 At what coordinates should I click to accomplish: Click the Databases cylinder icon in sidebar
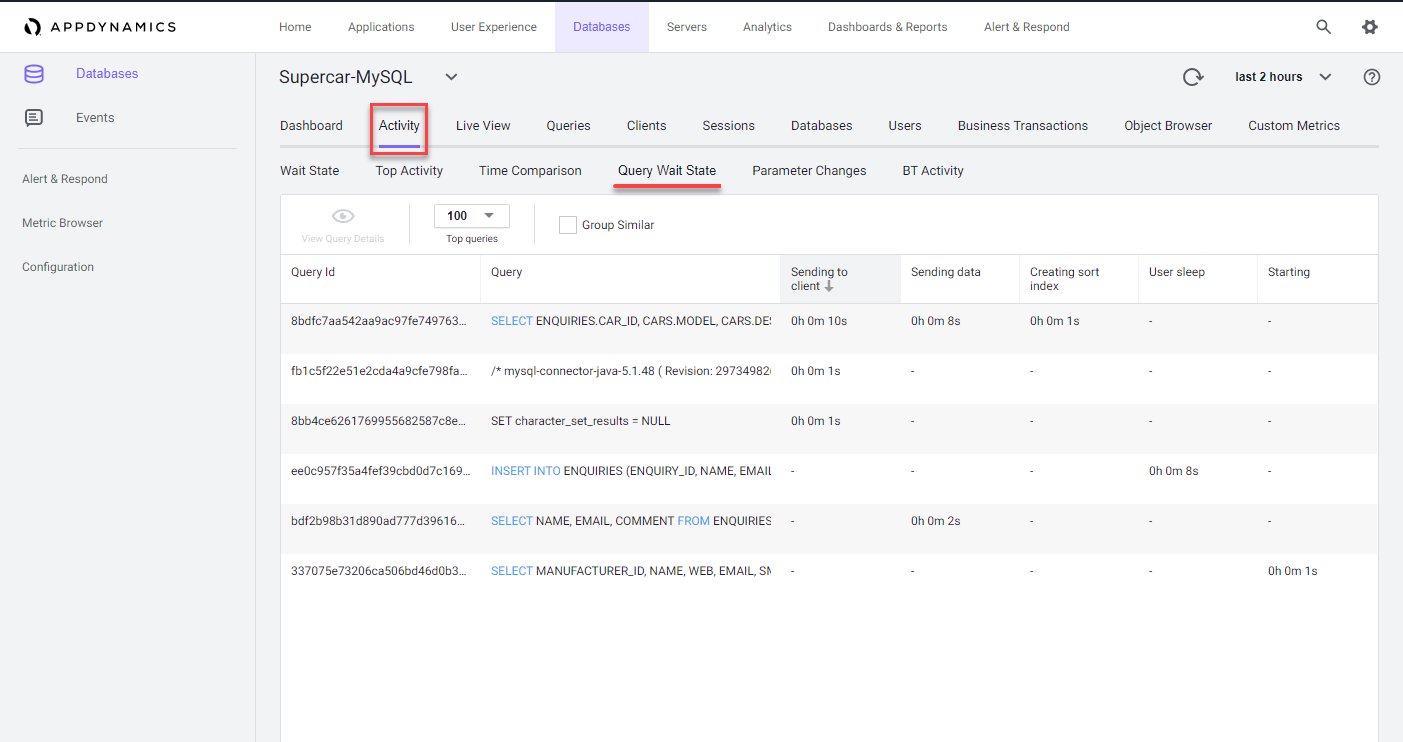point(34,74)
